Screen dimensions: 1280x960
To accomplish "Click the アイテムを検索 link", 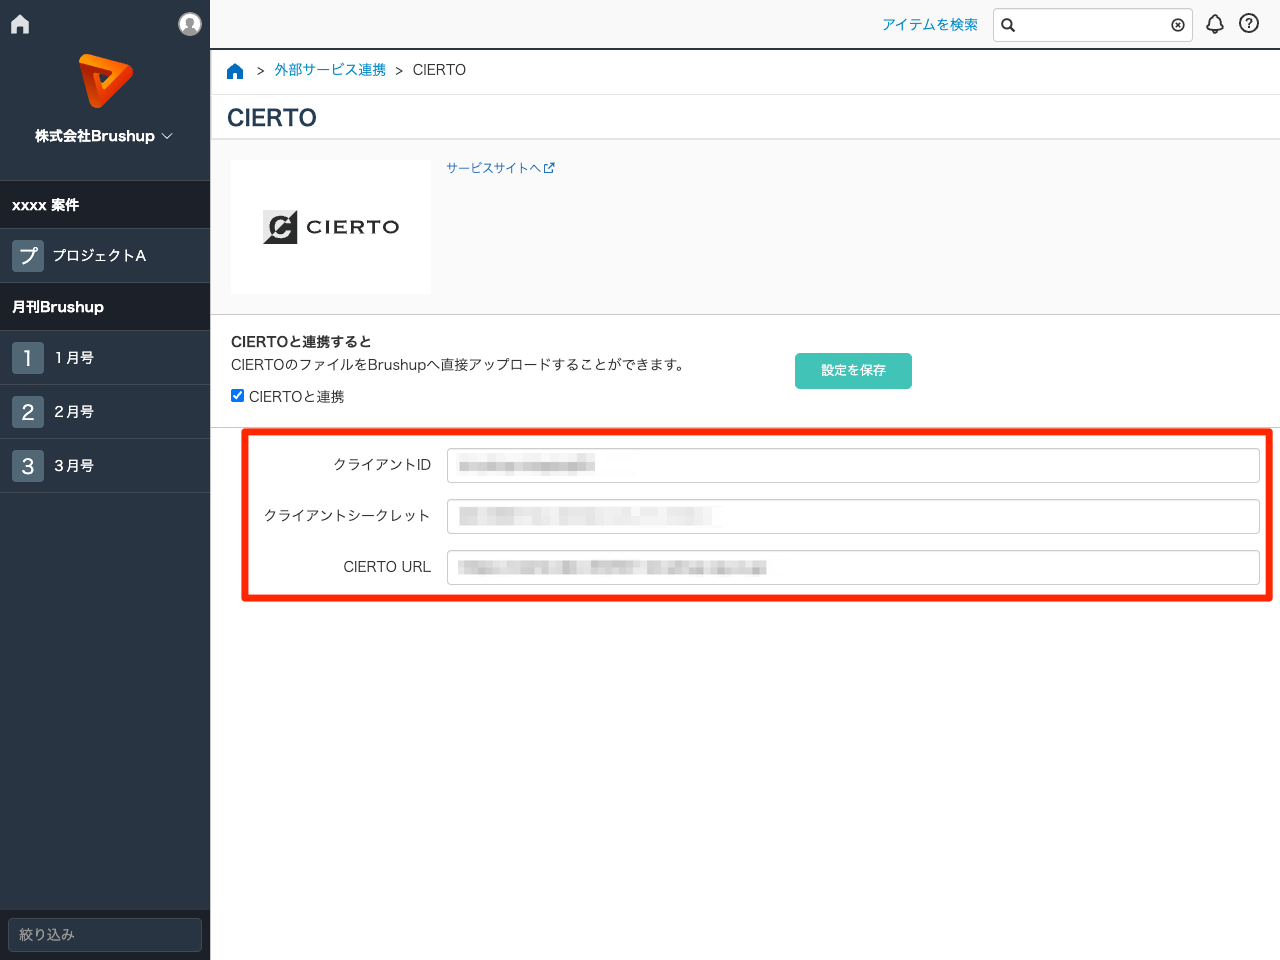I will (x=930, y=25).
